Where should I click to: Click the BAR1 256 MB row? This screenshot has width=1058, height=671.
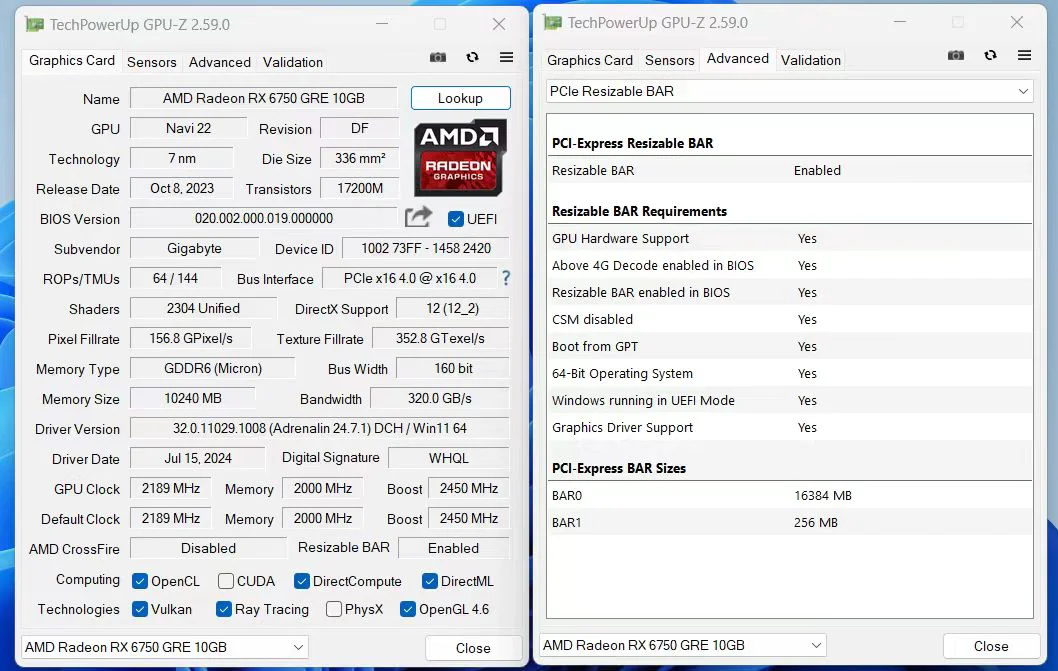click(789, 522)
